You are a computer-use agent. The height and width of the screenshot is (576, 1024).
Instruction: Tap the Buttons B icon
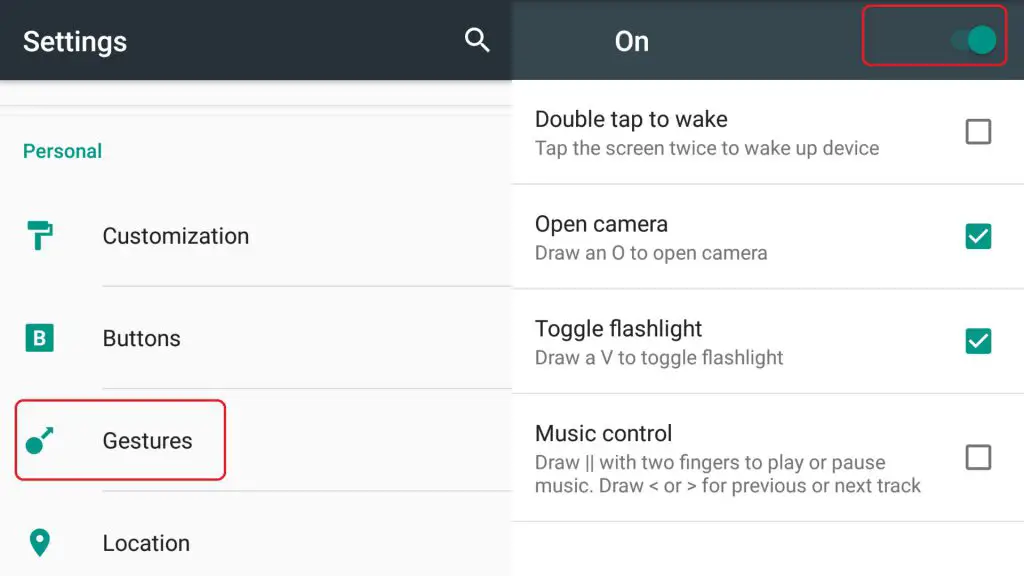click(39, 338)
